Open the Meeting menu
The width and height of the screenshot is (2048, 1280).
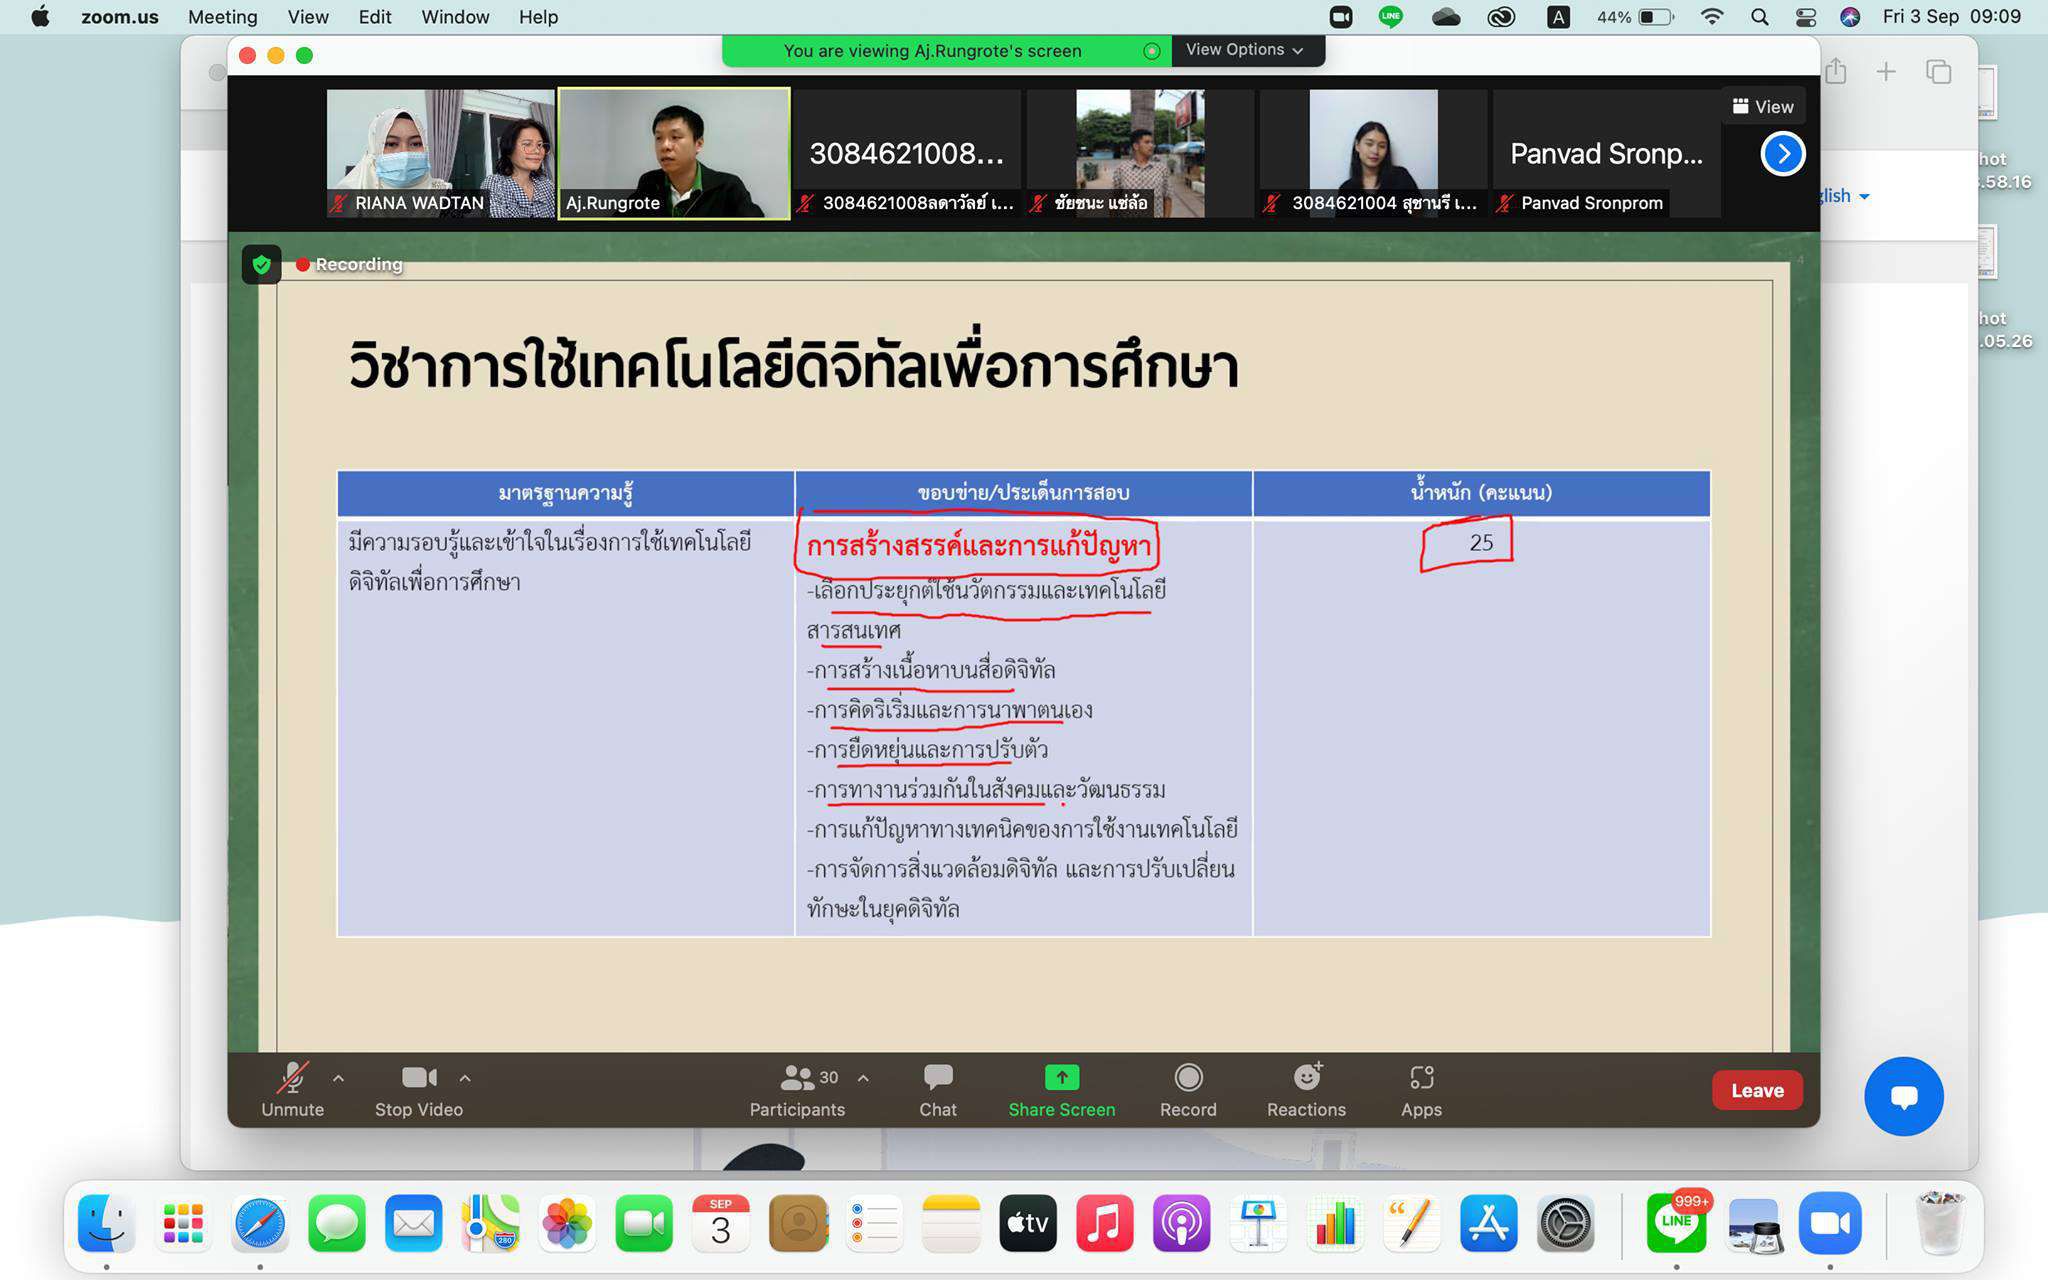[222, 17]
